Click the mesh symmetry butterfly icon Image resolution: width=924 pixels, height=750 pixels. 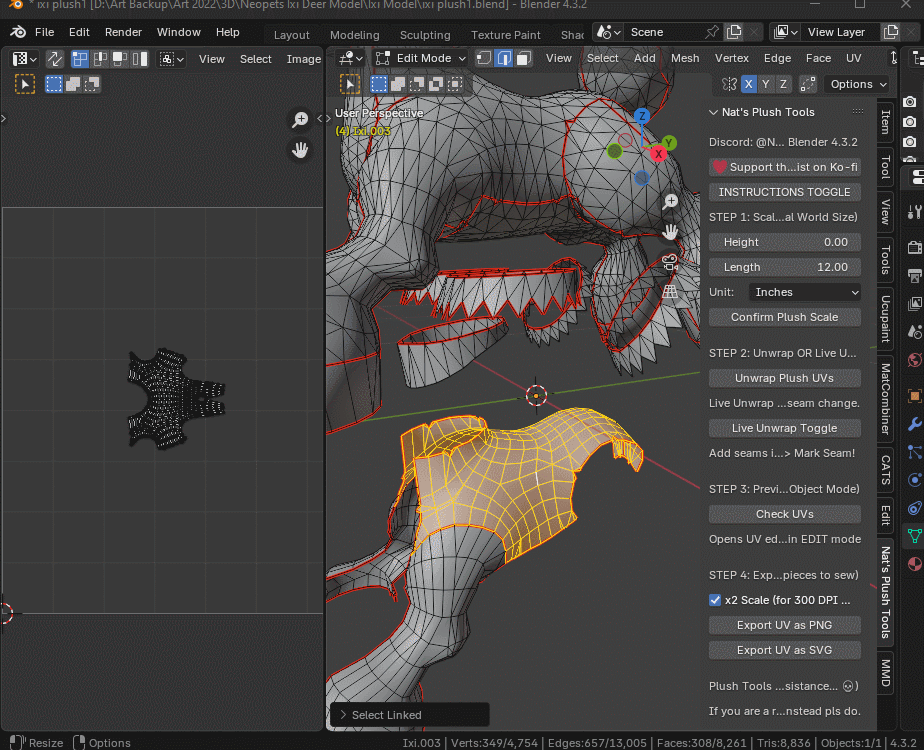tap(730, 84)
